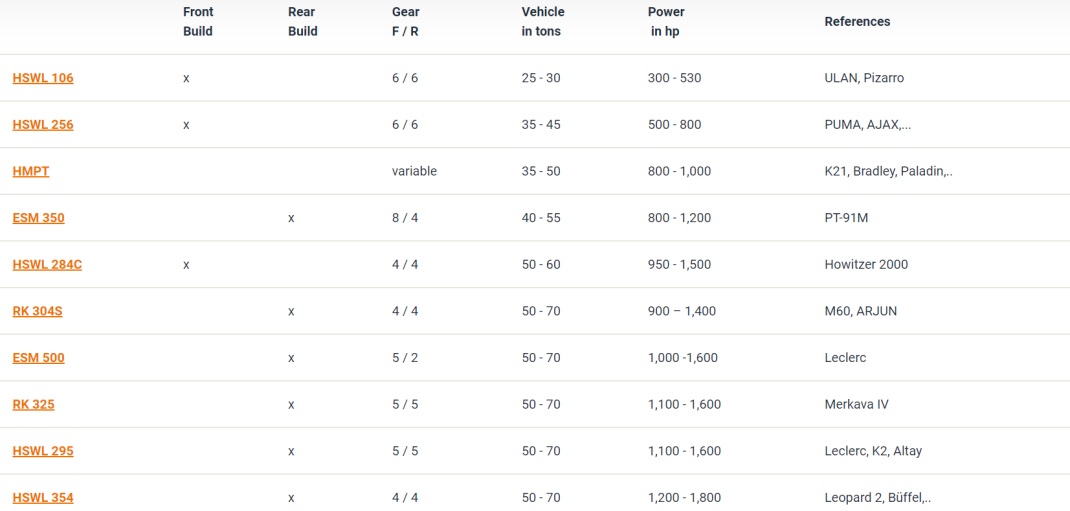Click the HSWL 295 link
Screen dimensions: 1070x511
click(x=43, y=451)
